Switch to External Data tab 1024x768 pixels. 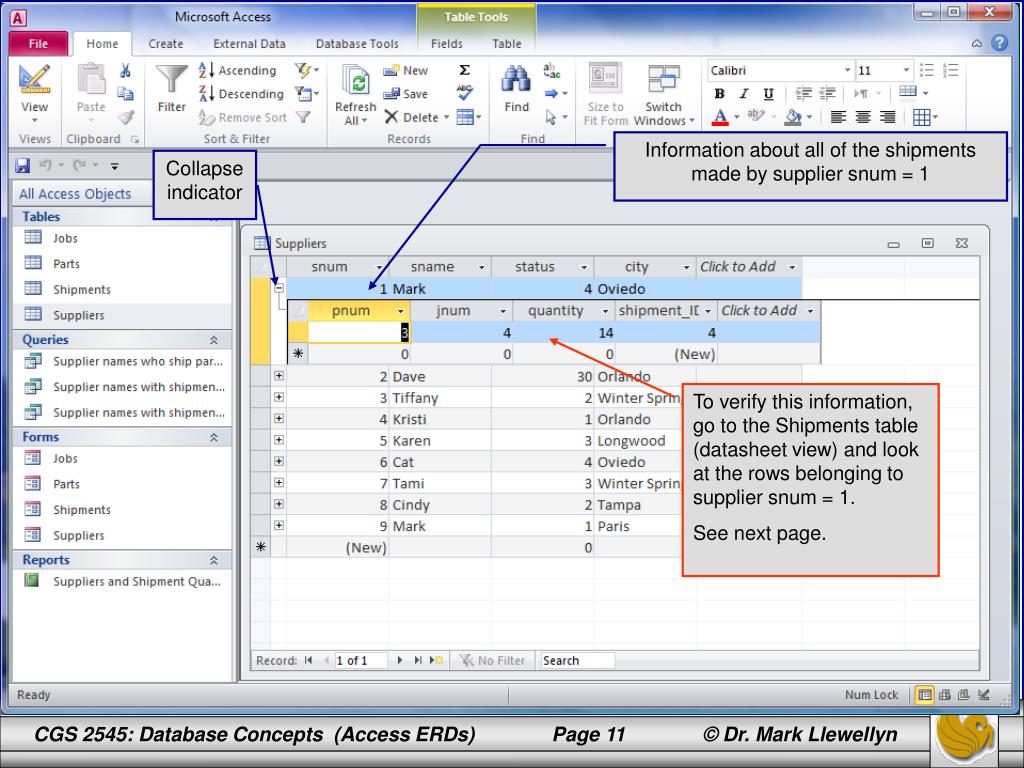[249, 44]
